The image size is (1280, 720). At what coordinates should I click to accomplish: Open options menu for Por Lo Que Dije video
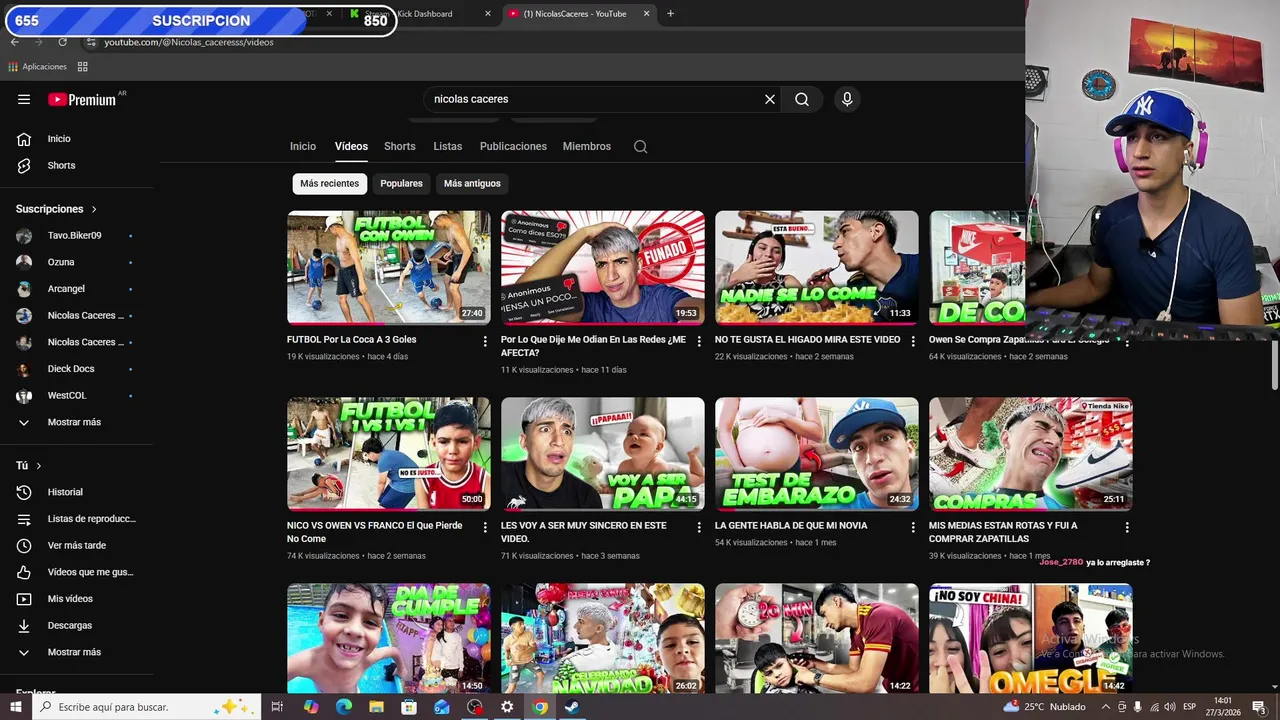[x=699, y=341]
